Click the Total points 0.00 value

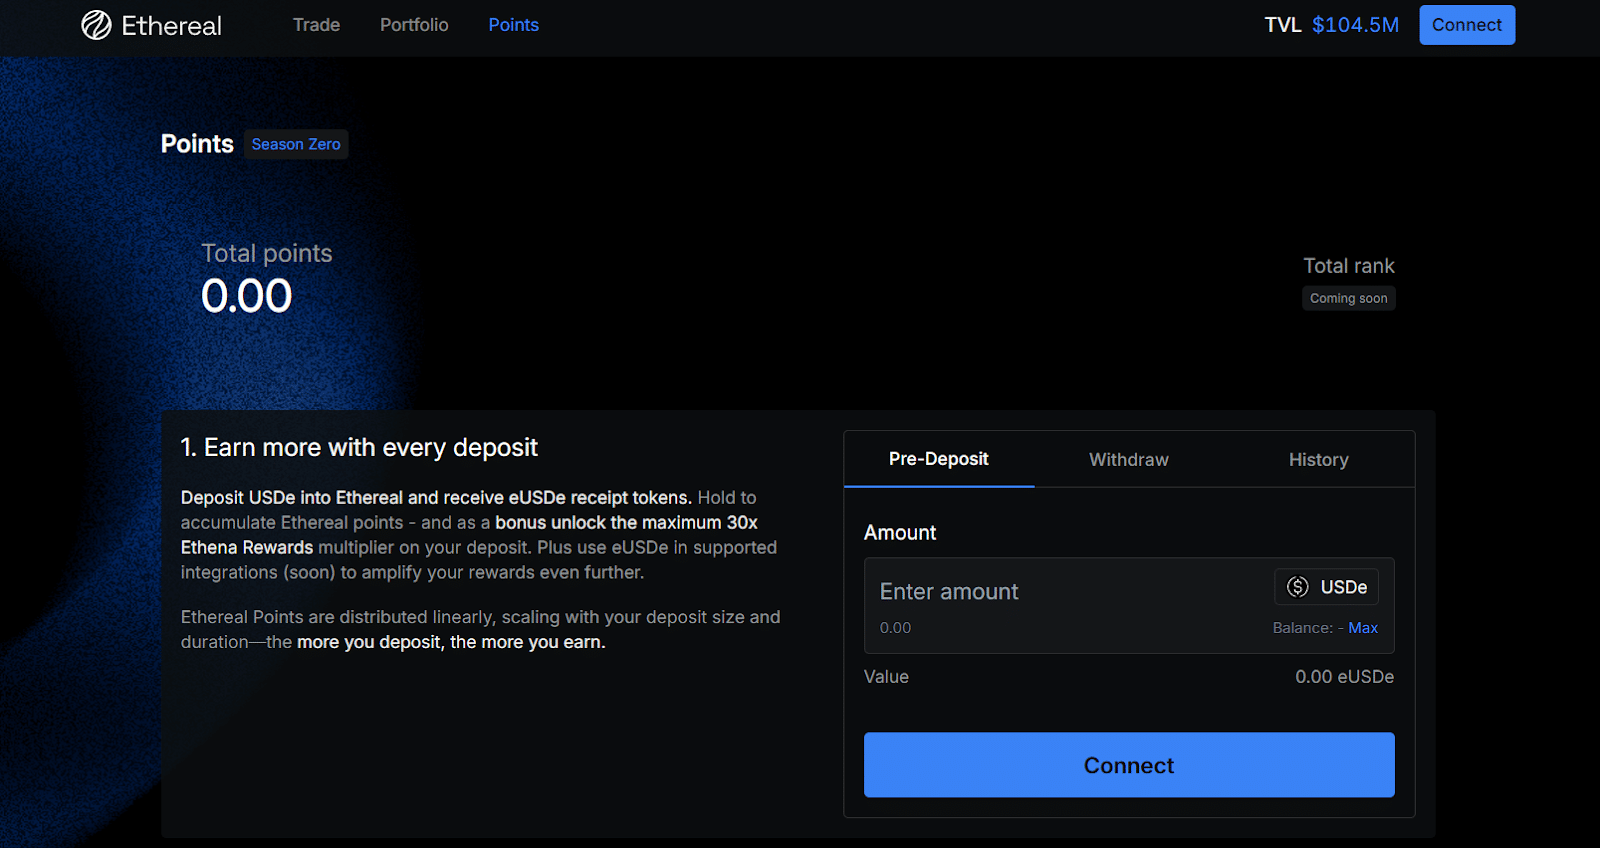[246, 296]
